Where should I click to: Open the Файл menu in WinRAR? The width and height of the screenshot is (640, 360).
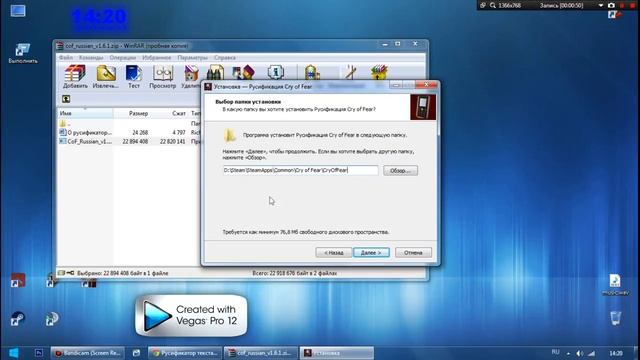click(66, 58)
